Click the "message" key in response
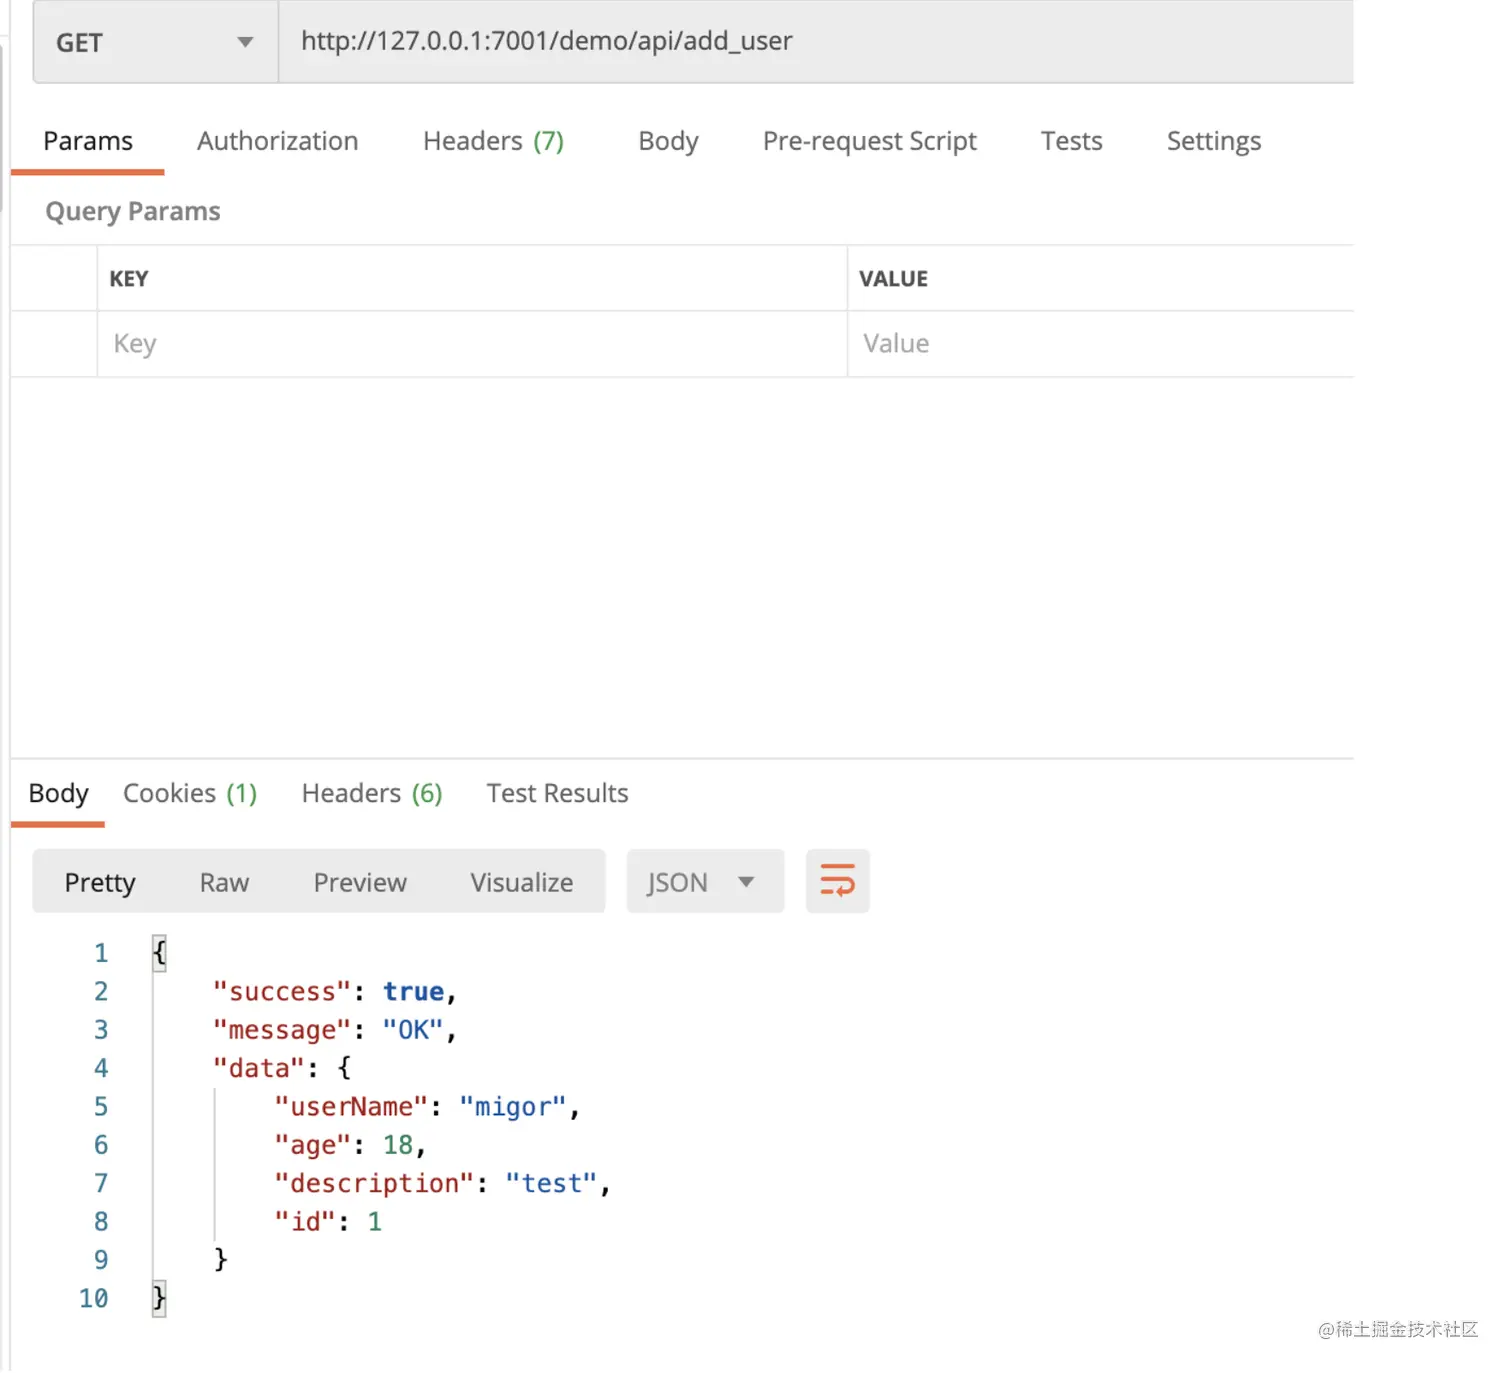The width and height of the screenshot is (1512, 1373). (x=282, y=1030)
